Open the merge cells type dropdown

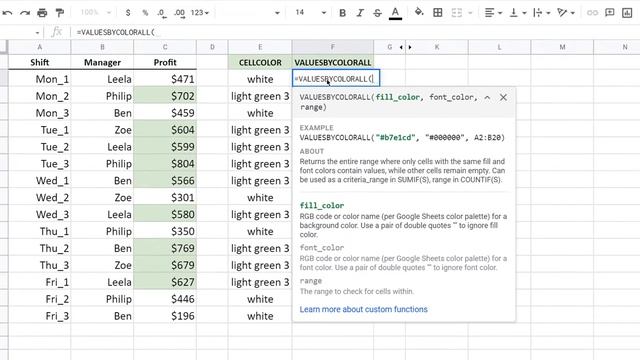470,13
